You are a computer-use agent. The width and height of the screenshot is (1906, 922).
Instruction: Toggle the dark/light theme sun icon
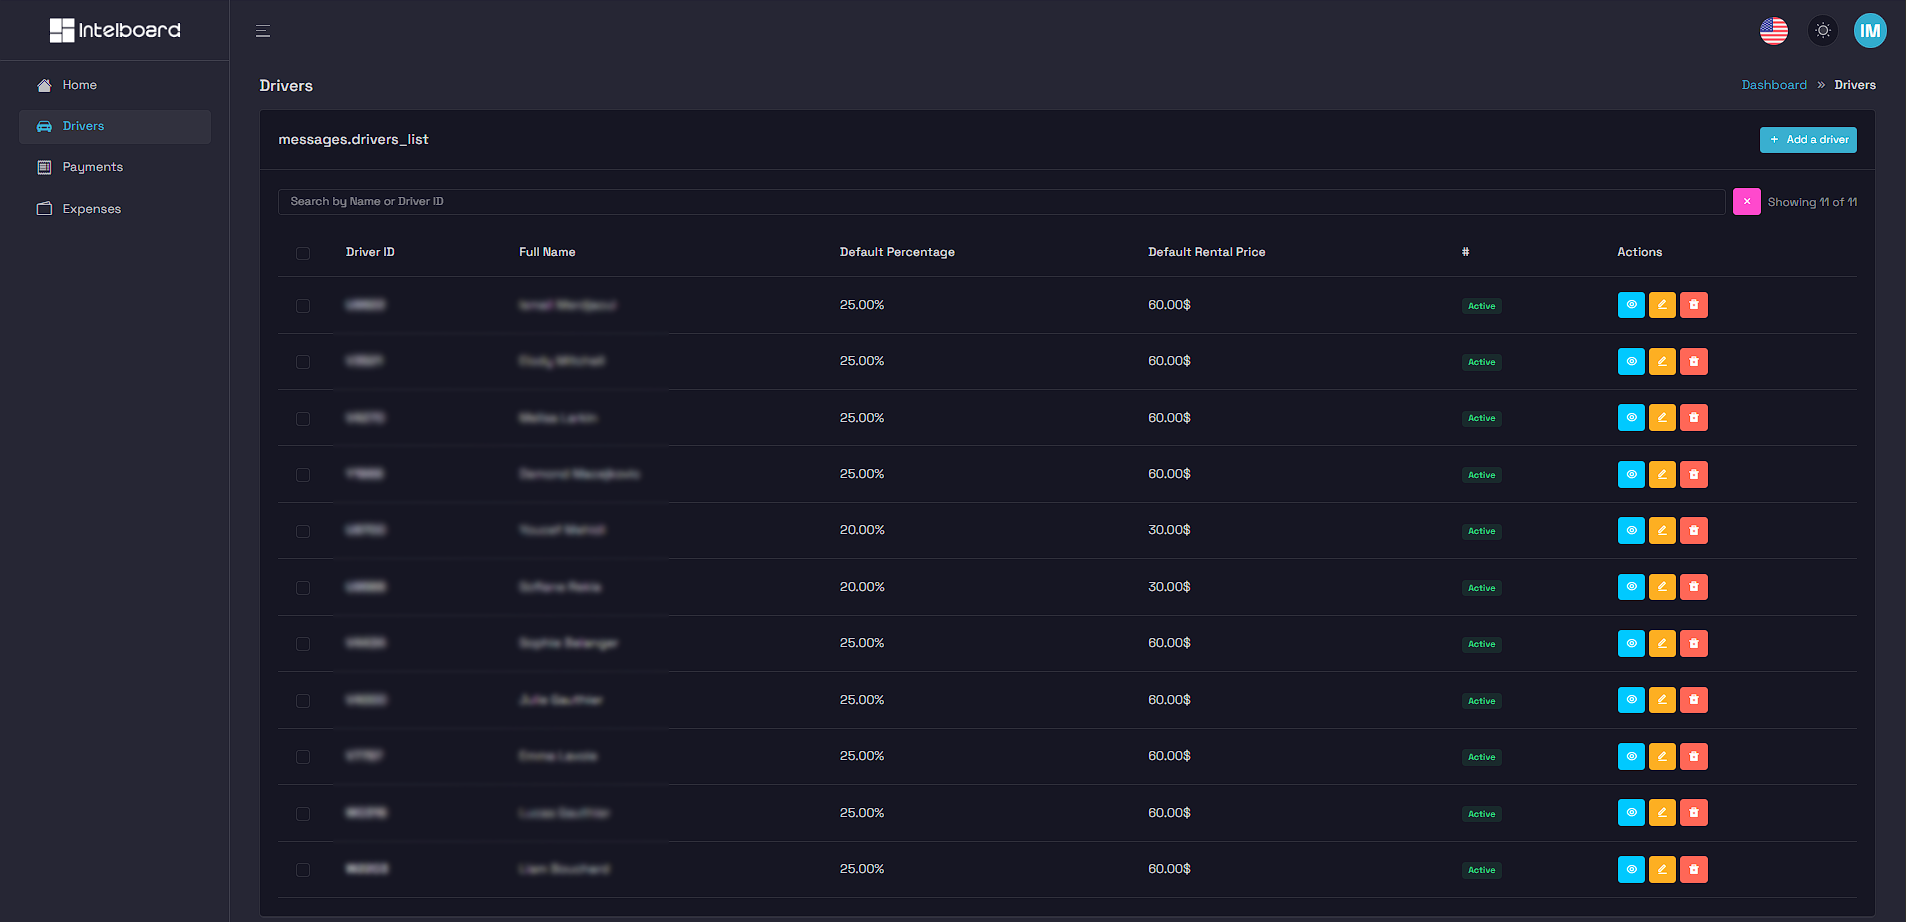pos(1822,30)
